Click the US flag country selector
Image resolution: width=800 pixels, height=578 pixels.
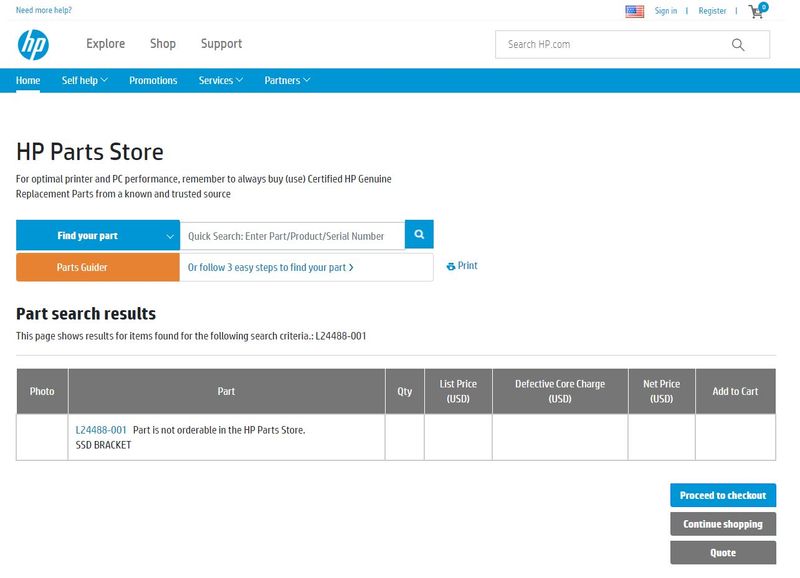634,11
